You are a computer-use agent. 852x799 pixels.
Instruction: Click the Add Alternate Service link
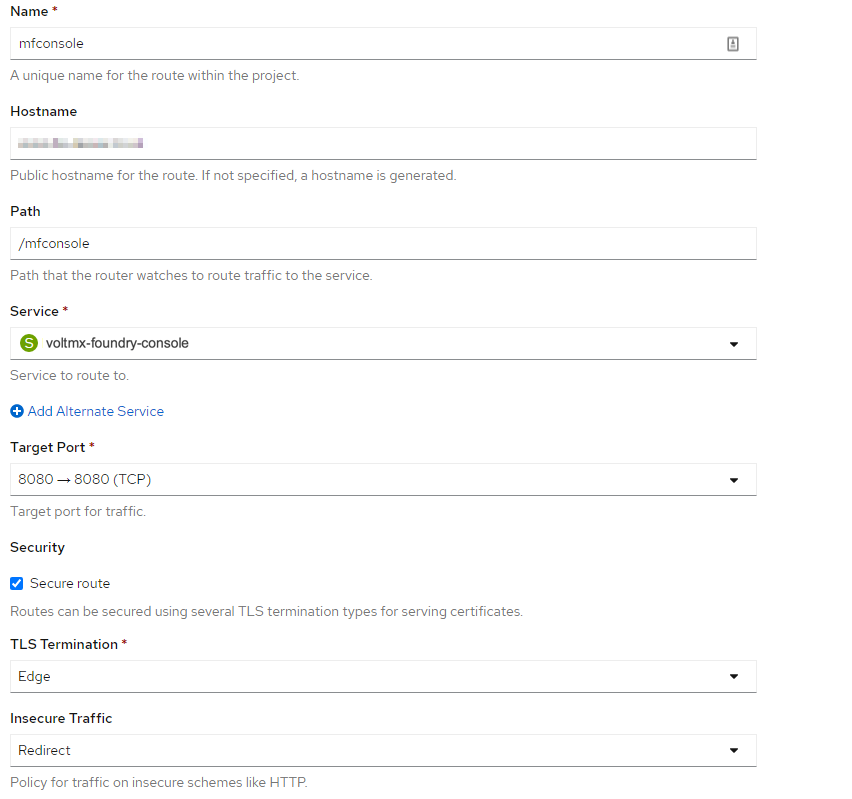pos(95,411)
